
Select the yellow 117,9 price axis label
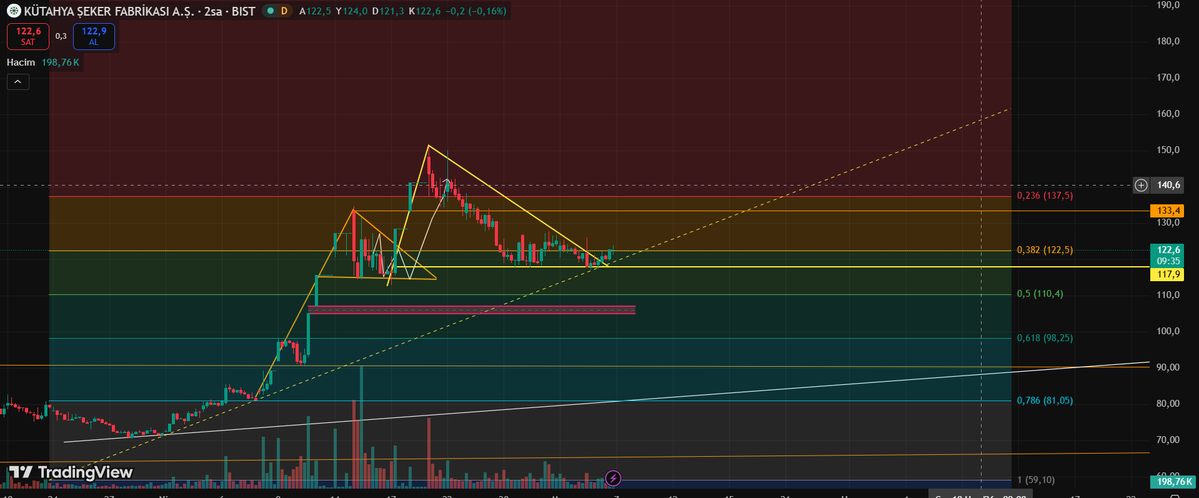click(1166, 274)
